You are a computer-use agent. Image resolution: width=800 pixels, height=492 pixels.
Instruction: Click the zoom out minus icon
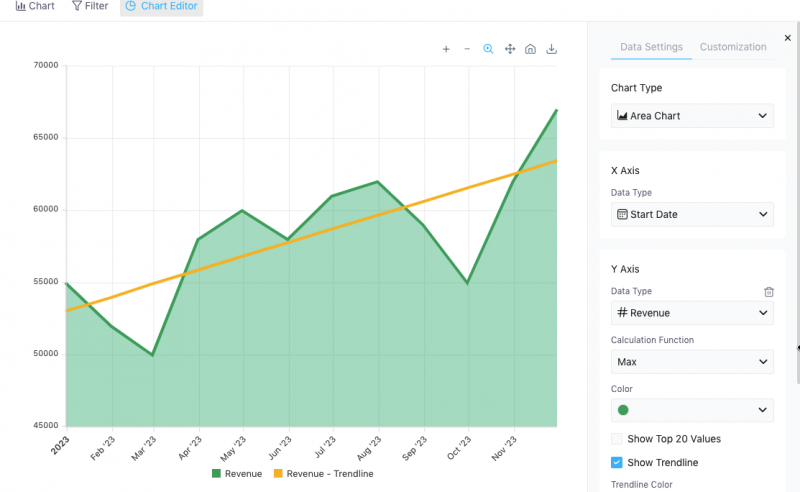[467, 49]
